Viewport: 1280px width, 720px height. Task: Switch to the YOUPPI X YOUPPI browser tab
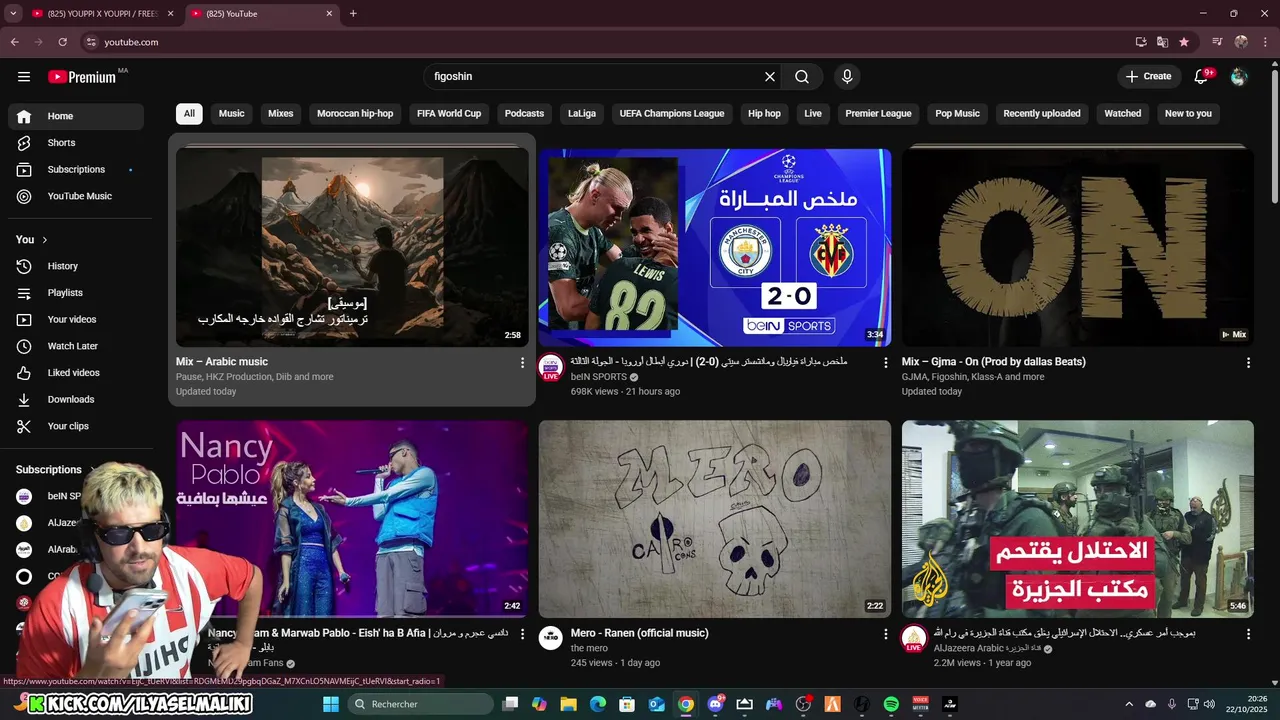coord(103,14)
